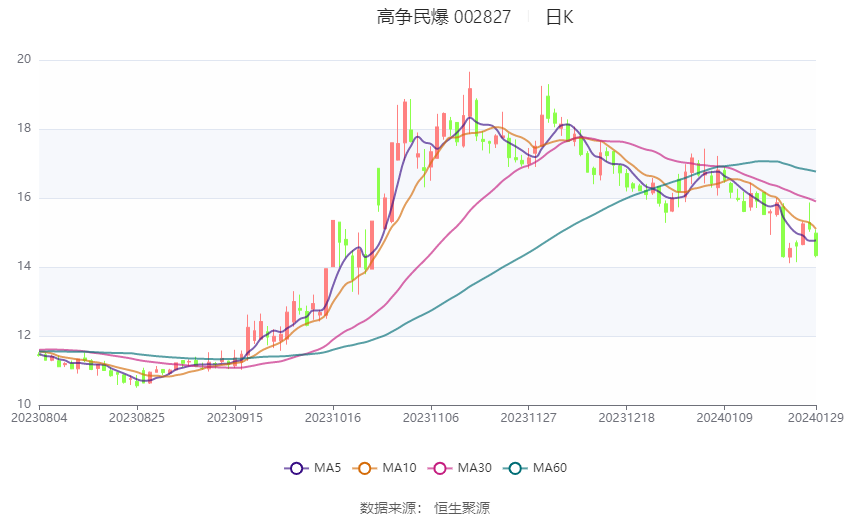The image size is (850, 516).
Task: Toggle the MA30 legend series
Action: point(460,468)
